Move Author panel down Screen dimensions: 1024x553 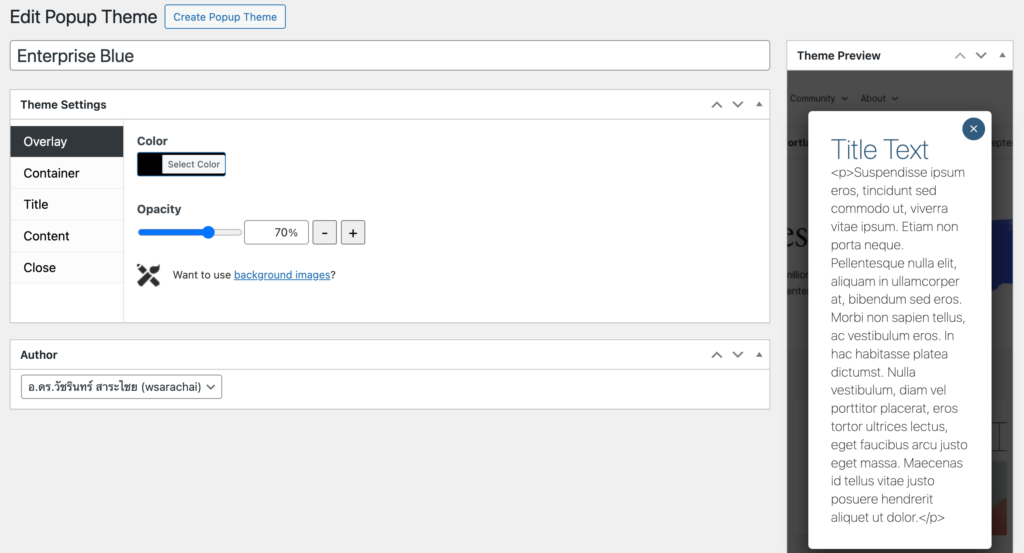[x=738, y=355]
